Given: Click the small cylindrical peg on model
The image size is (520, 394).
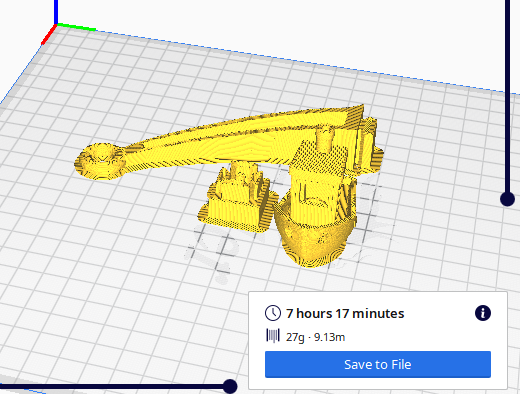Looking at the screenshot, I should (x=324, y=137).
